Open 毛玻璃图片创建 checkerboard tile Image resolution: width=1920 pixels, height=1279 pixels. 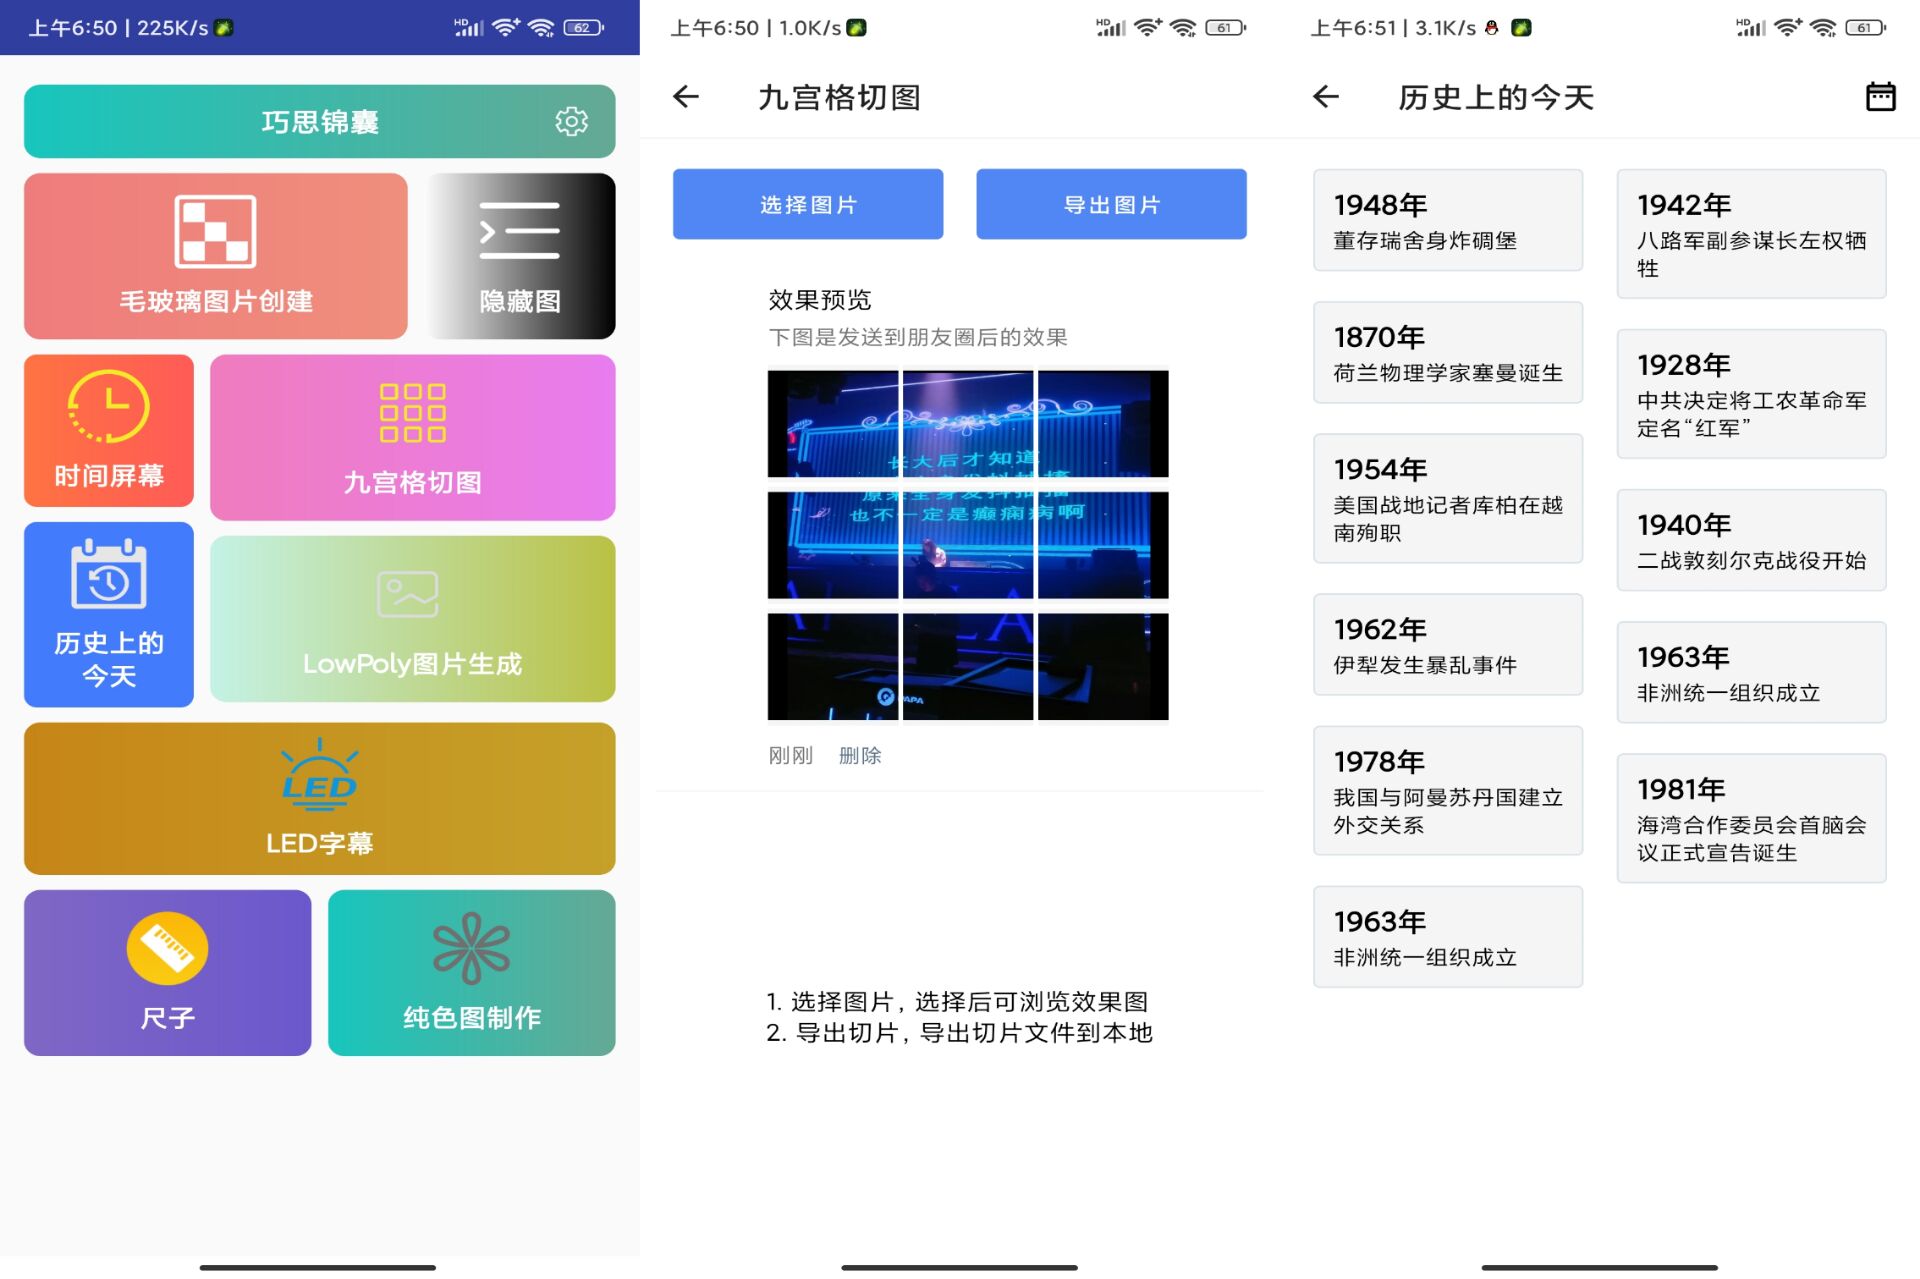point(215,256)
